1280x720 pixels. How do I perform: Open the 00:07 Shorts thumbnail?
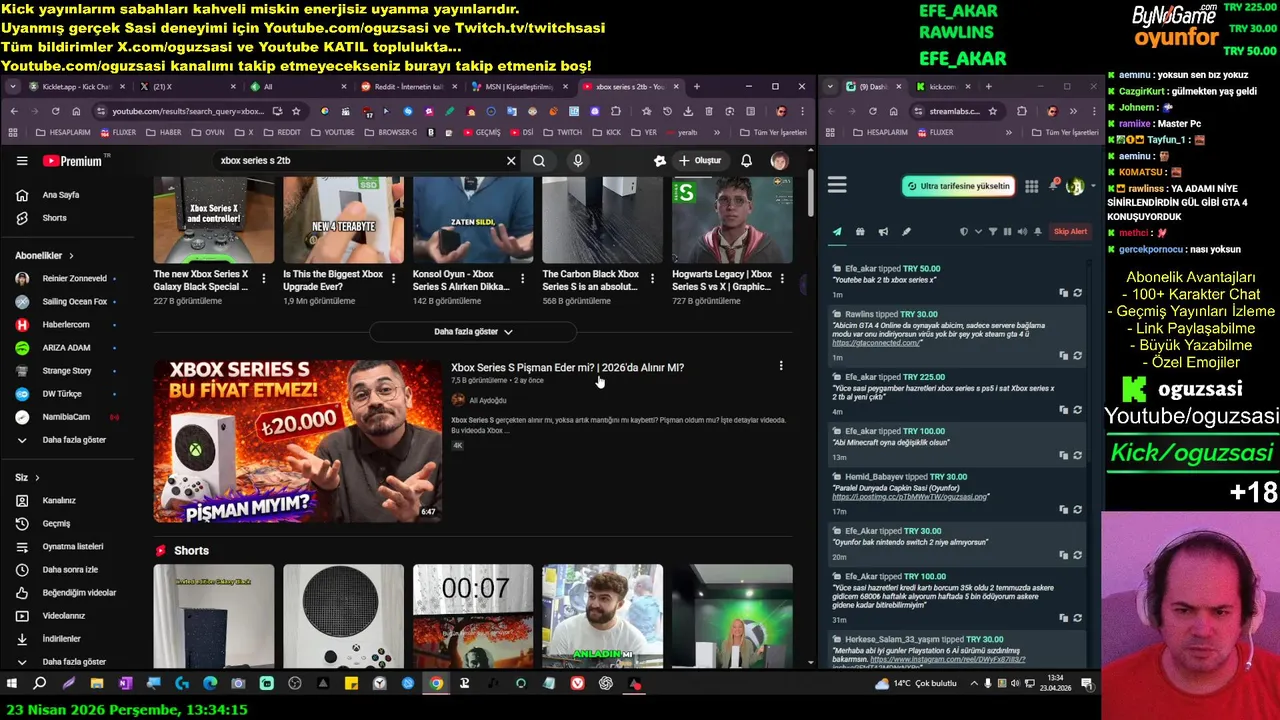[473, 616]
